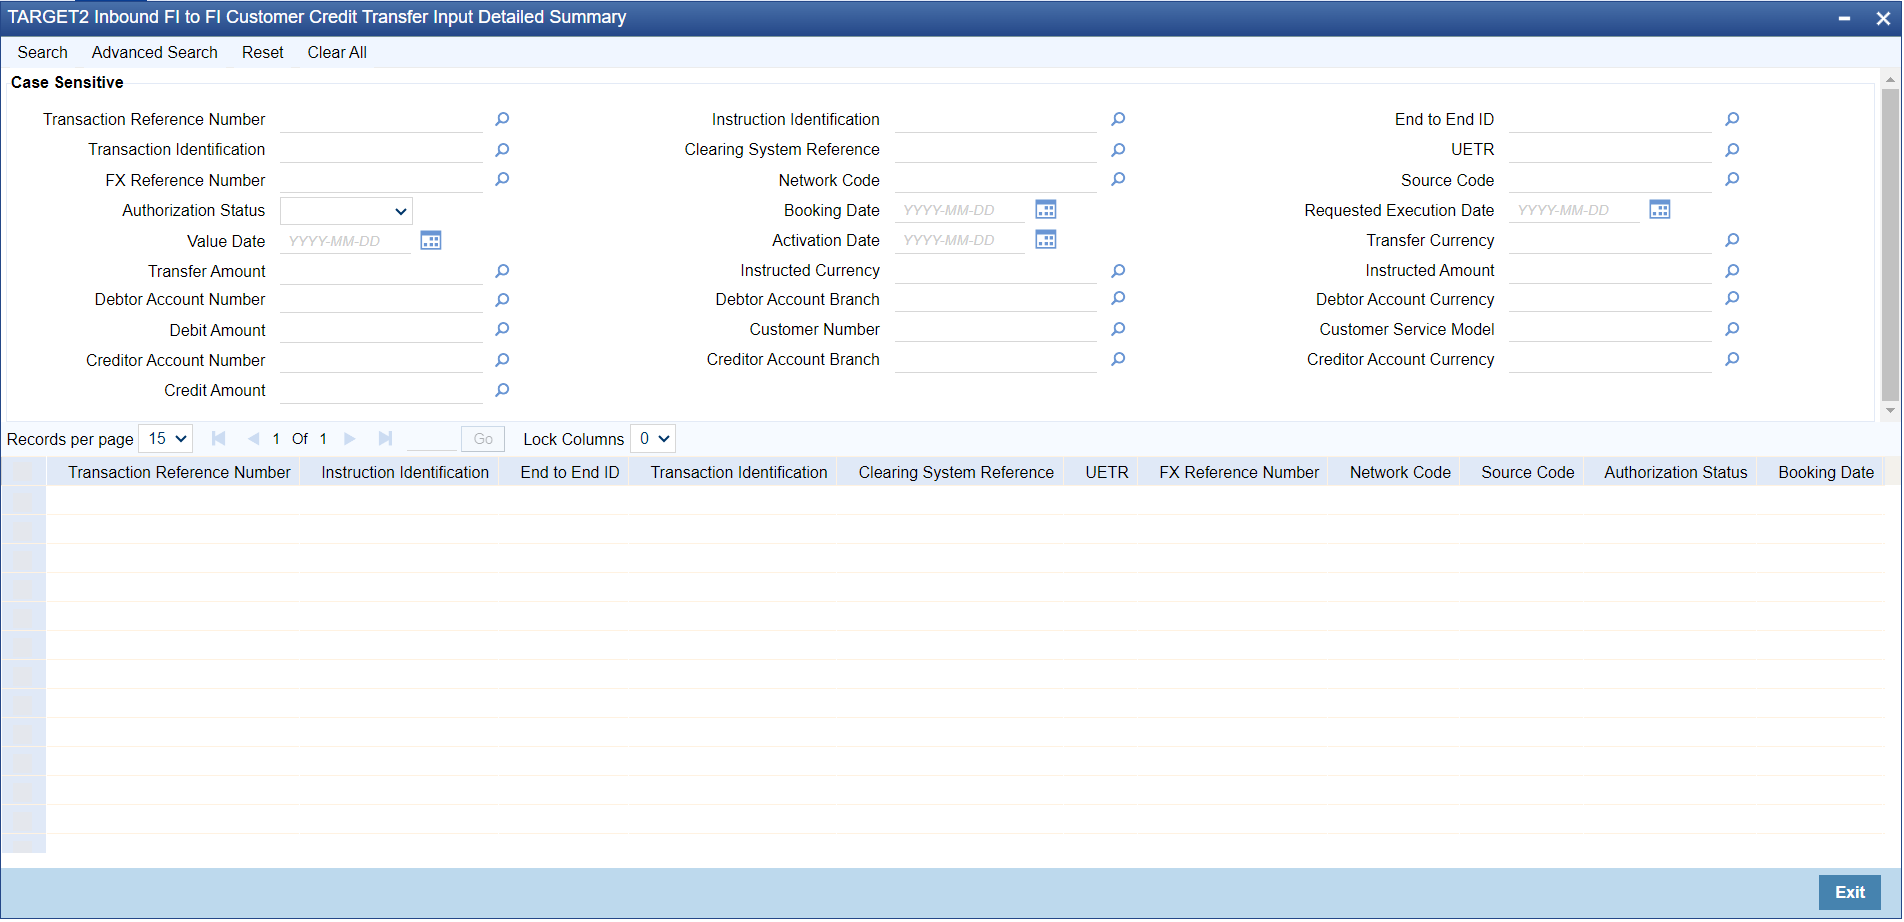
Task: Click the Booking Date column header
Action: pyautogui.click(x=1826, y=473)
